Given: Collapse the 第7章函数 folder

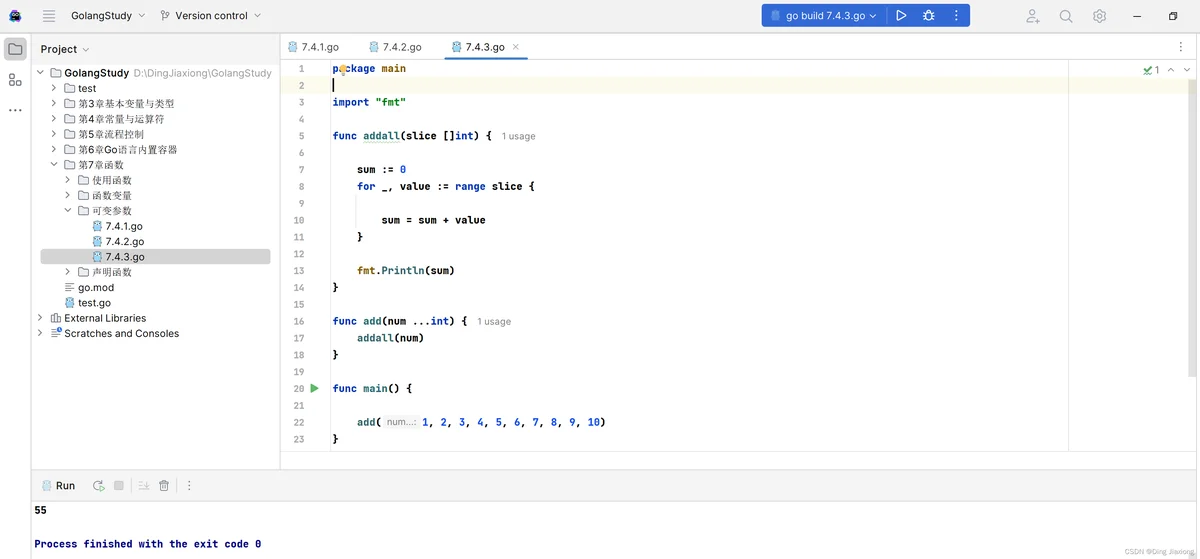Looking at the screenshot, I should (55, 165).
